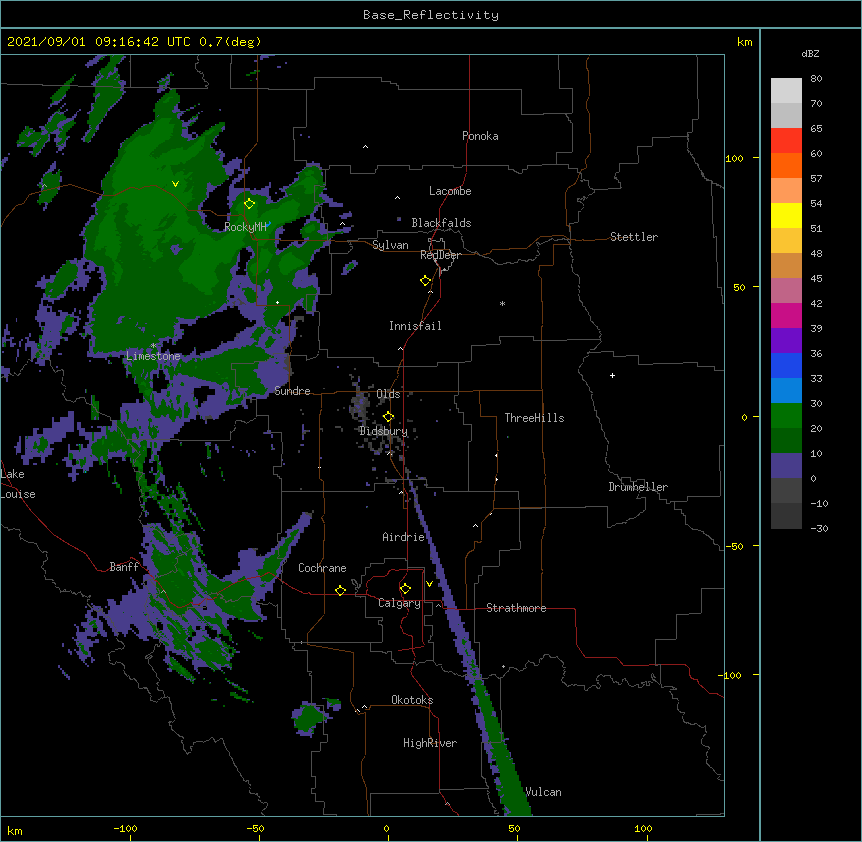Click the Vulcan city label

pyautogui.click(x=543, y=792)
